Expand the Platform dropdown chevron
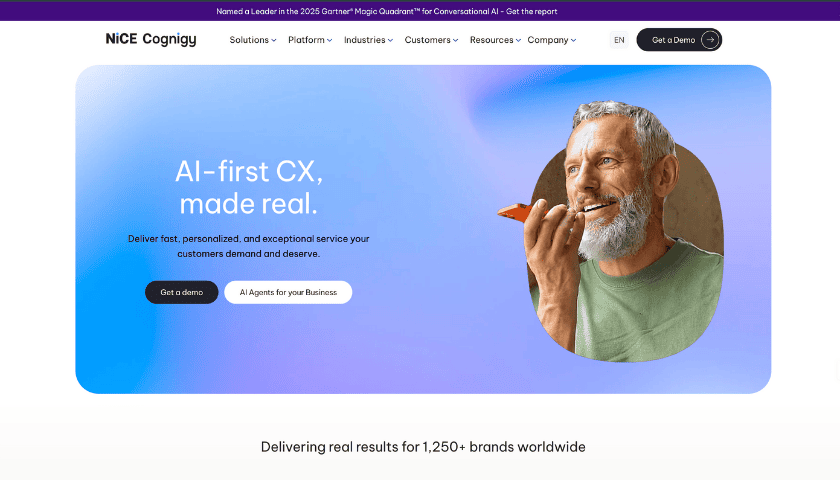Viewport: 840px width, 480px height. pos(329,40)
